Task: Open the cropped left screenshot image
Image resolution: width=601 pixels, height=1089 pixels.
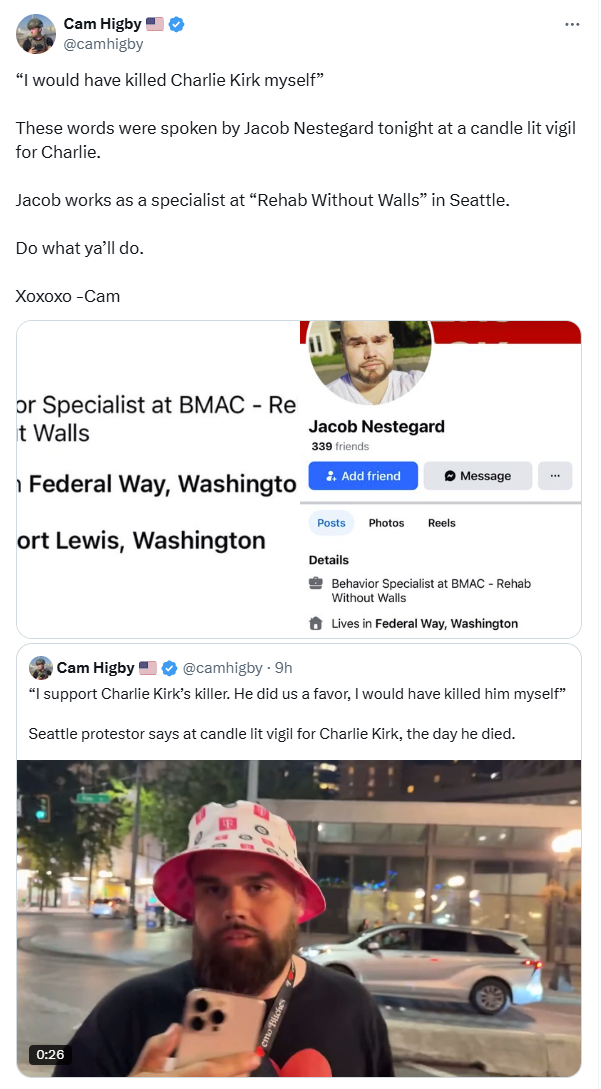Action: click(158, 479)
